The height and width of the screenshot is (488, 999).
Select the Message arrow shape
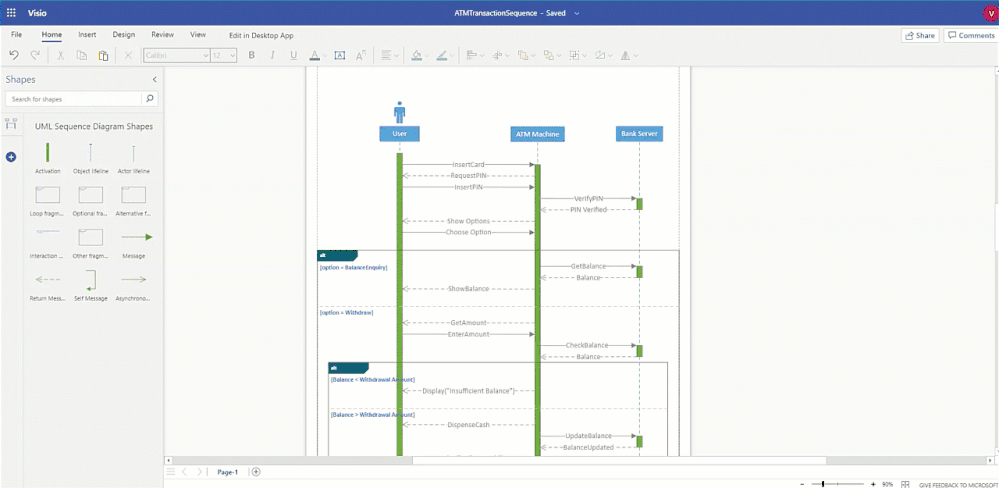(133, 243)
